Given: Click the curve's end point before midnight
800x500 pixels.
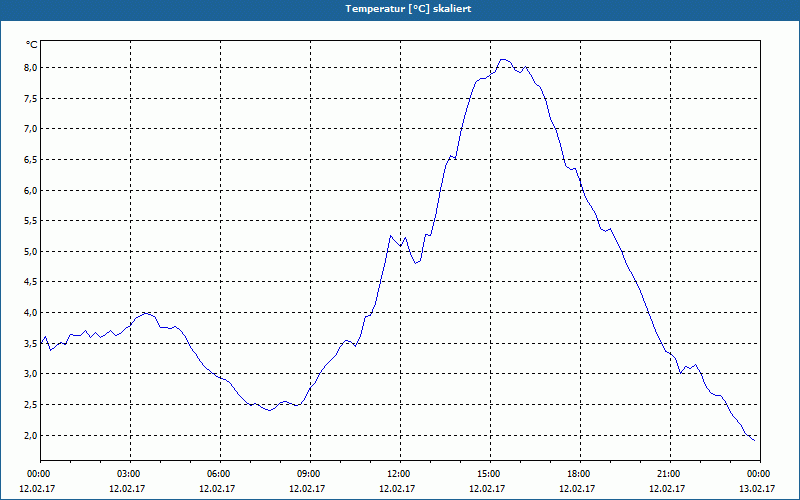Looking at the screenshot, I should coord(754,440).
